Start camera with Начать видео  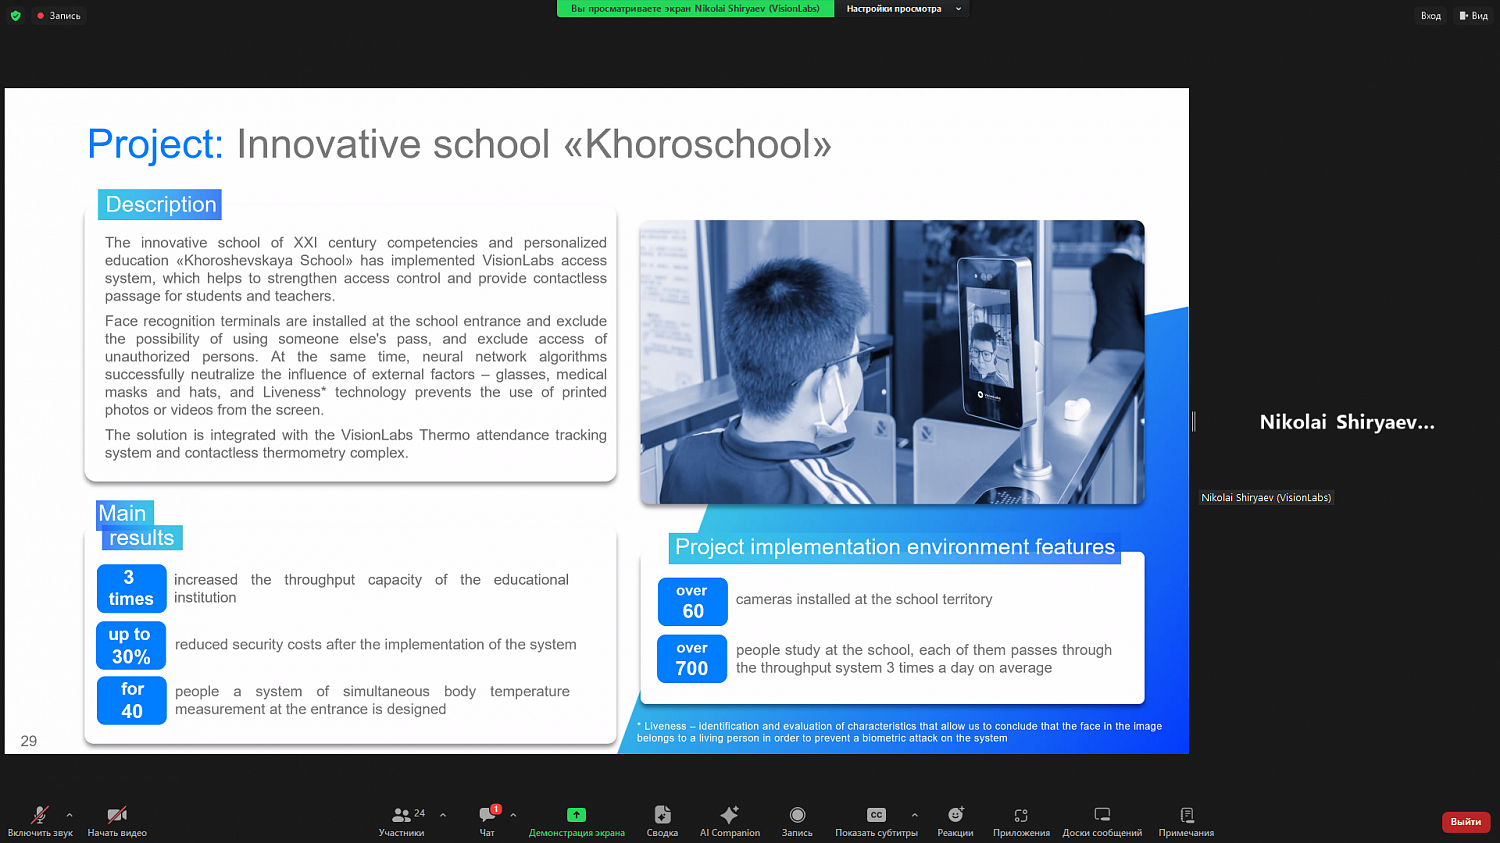[x=117, y=821]
